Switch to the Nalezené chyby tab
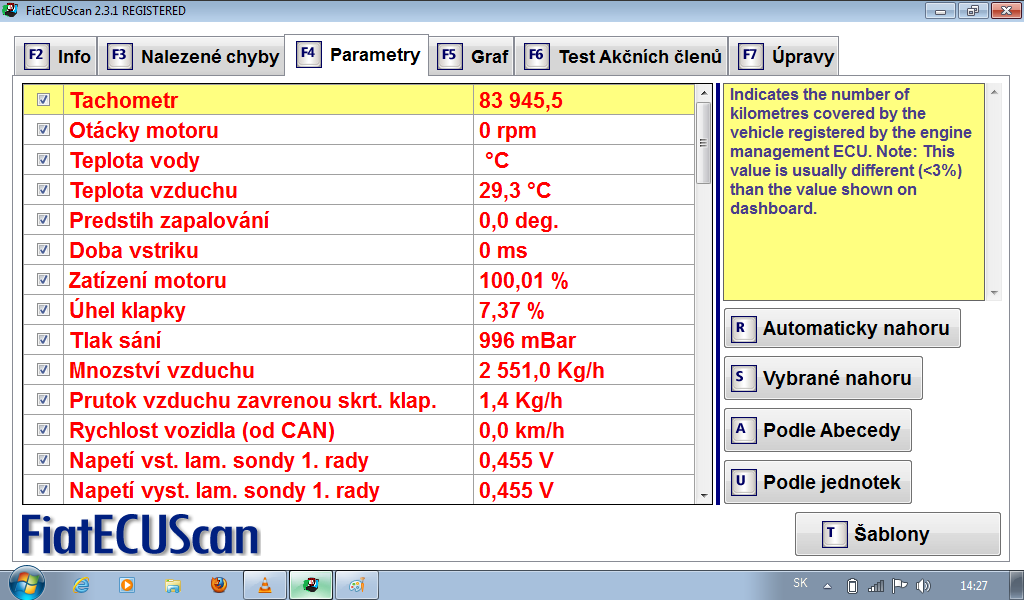Viewport: 1024px width, 600px height. coord(195,56)
